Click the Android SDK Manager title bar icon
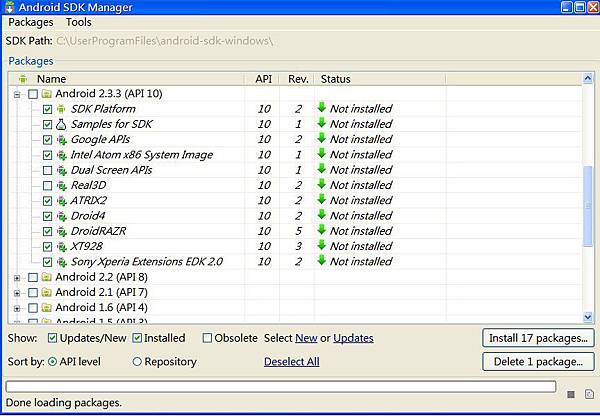This screenshot has width=600, height=416. tap(10, 7)
